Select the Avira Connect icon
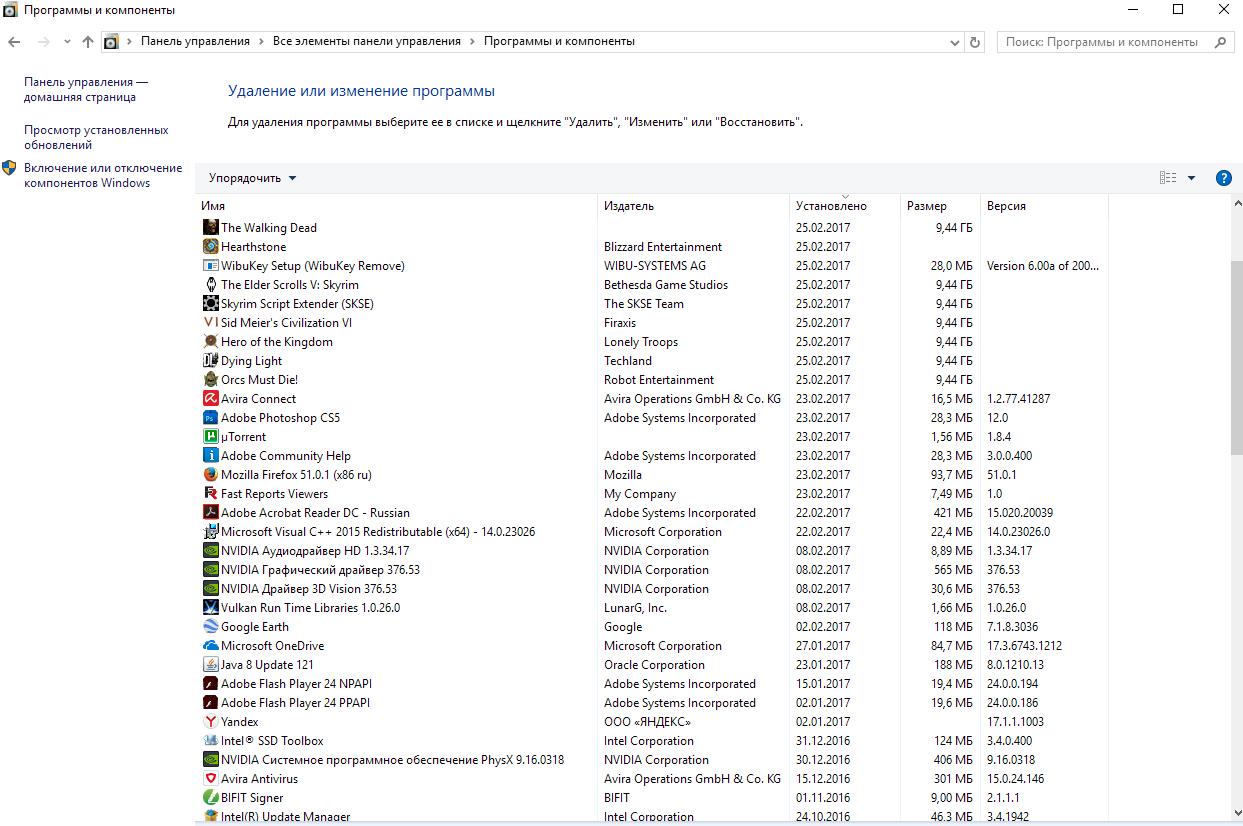1243x826 pixels. [211, 399]
